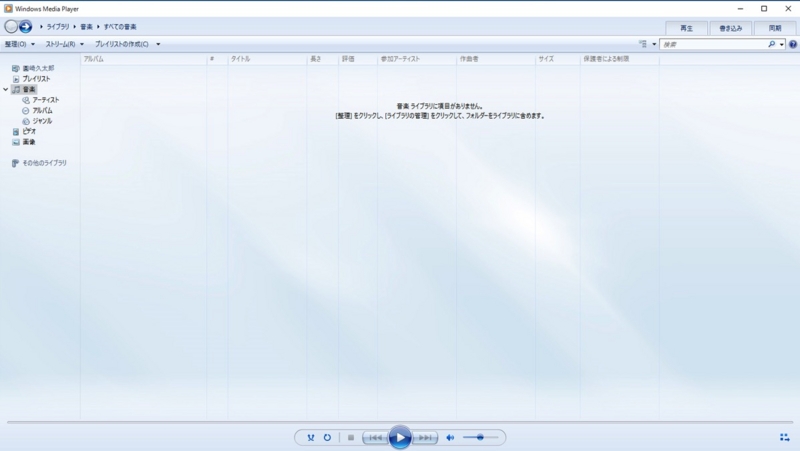This screenshot has width=800, height=451.
Task: Open the breadcrumb arrow before ライブラリ
Action: coord(41,27)
